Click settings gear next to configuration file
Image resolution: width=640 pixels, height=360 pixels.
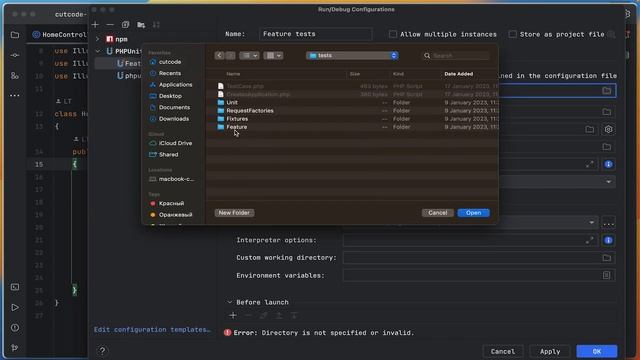(x=608, y=129)
